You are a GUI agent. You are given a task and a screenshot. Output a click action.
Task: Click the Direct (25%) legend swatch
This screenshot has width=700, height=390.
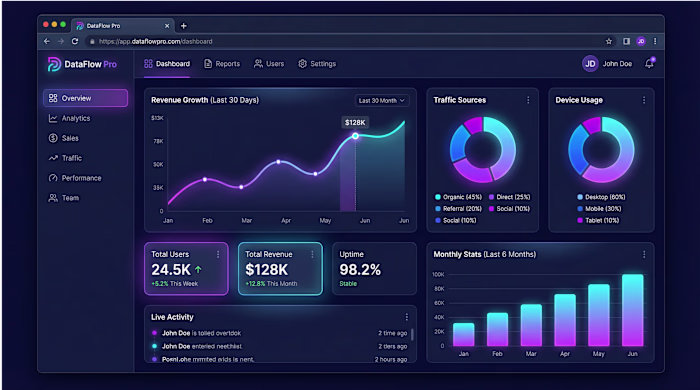(x=492, y=197)
